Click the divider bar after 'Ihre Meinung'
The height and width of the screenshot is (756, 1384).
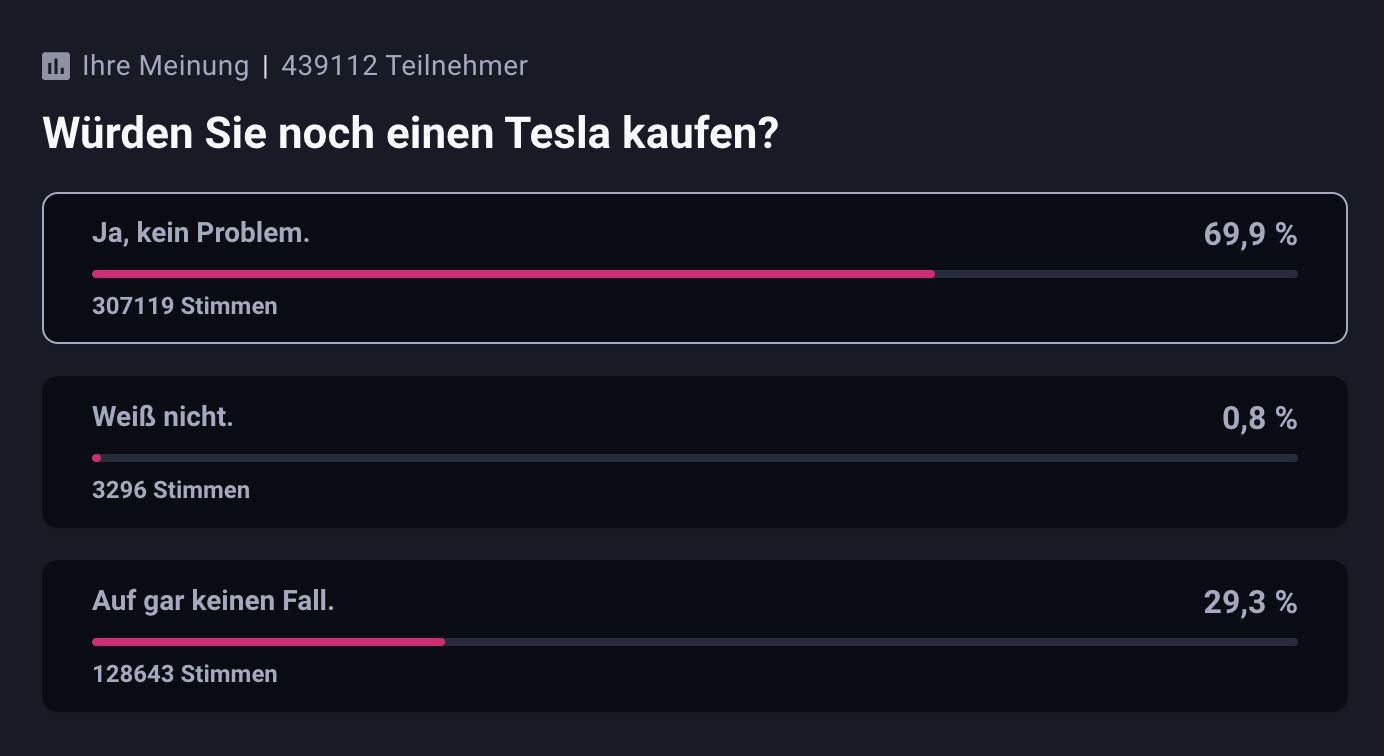[265, 67]
